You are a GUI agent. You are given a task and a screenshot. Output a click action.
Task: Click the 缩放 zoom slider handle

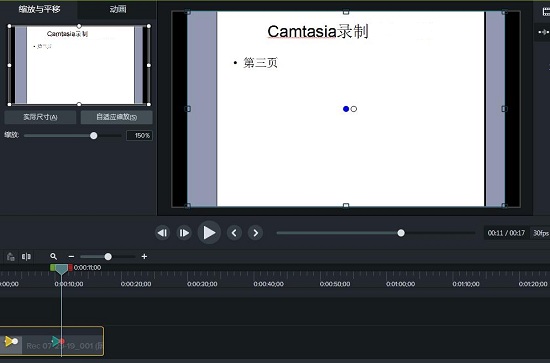[x=94, y=136]
